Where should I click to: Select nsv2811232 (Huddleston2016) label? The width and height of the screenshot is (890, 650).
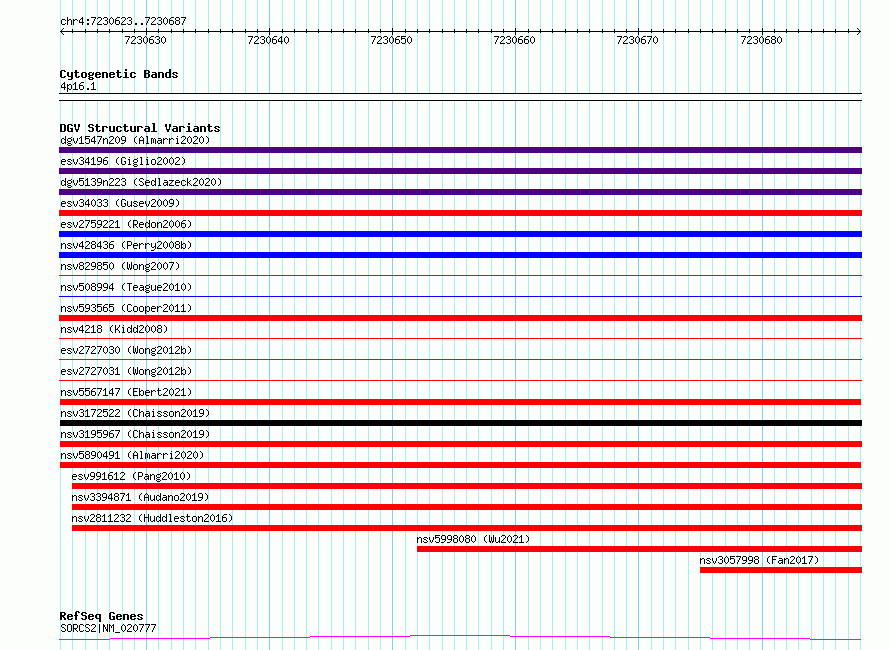pos(152,518)
